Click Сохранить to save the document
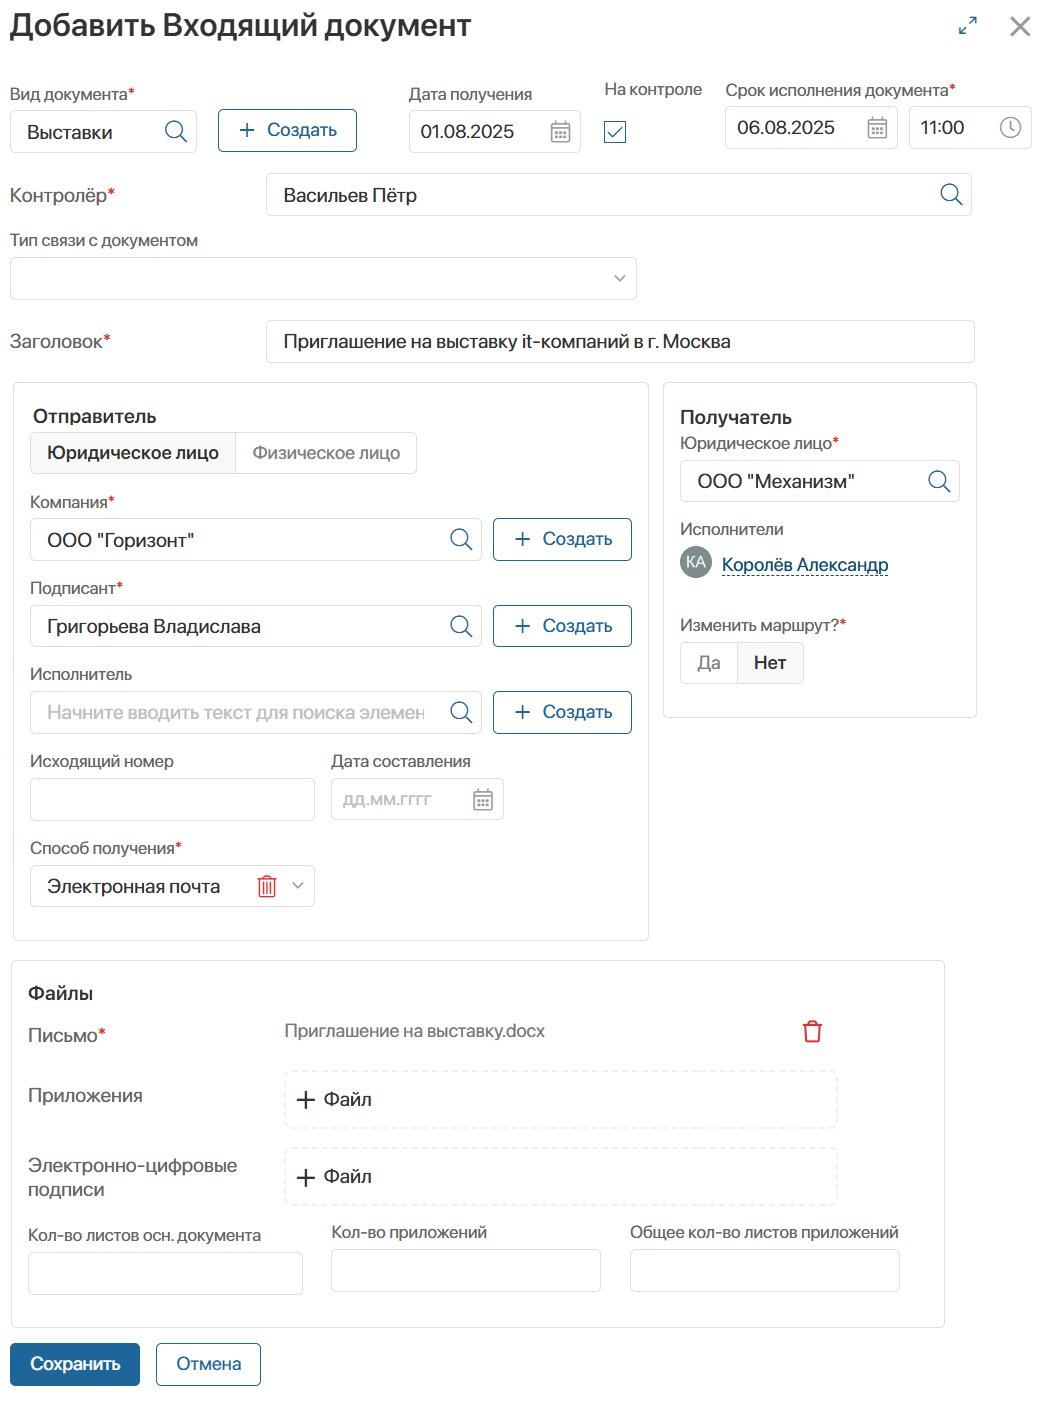 (74, 1363)
